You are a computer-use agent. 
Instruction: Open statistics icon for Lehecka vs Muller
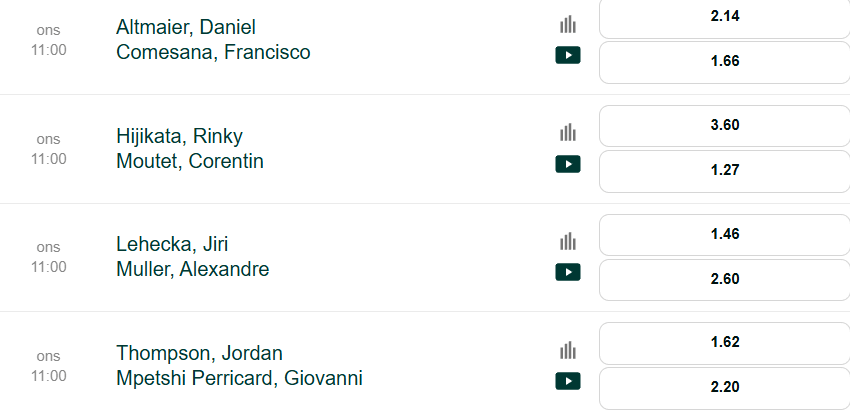[x=568, y=241]
